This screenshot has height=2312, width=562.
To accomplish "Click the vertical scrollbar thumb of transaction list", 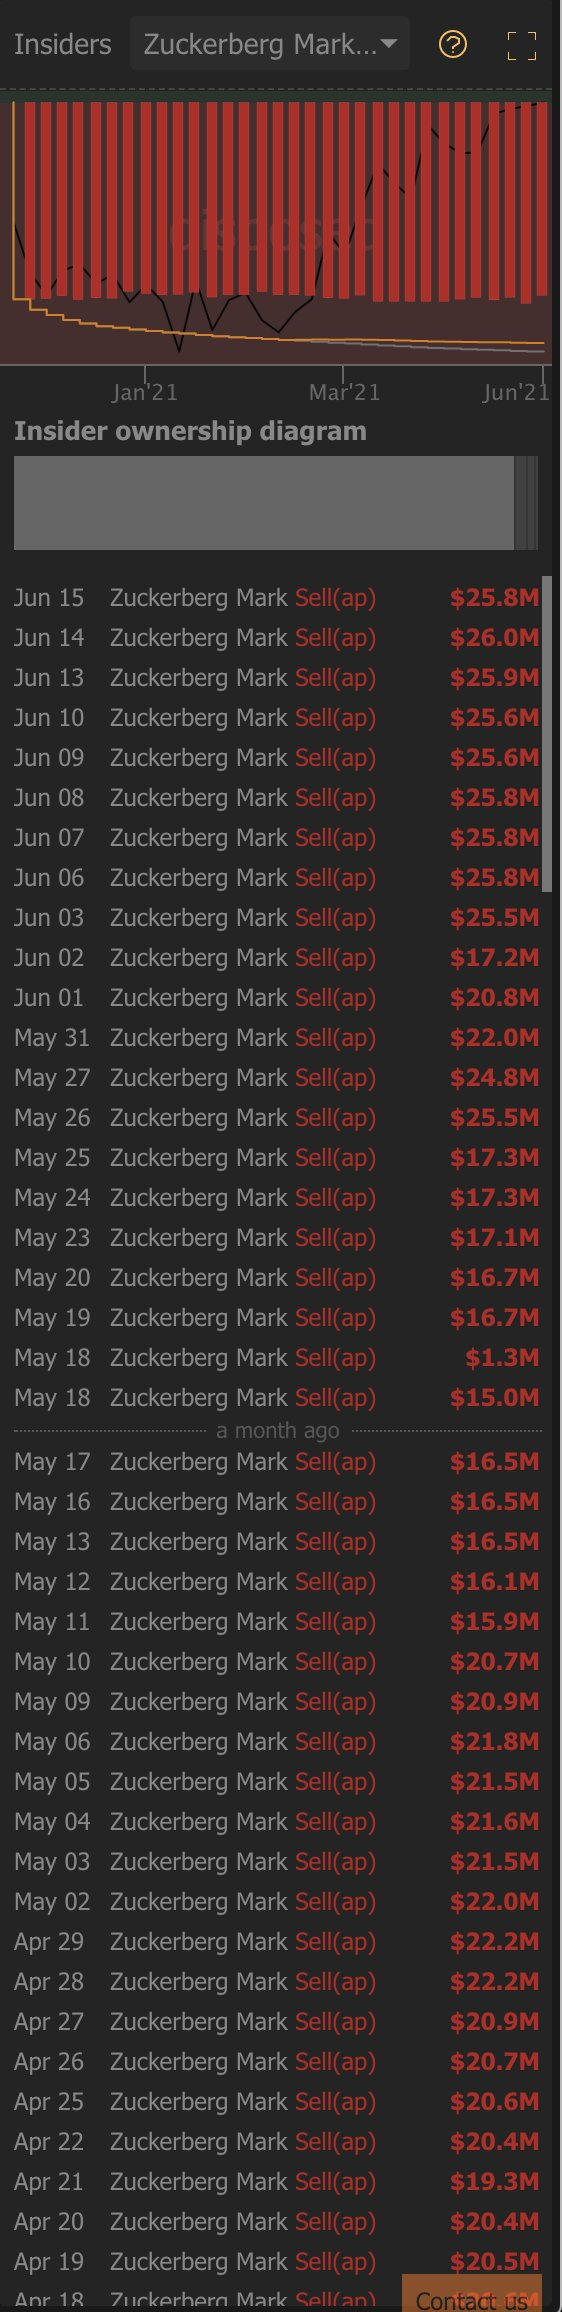I will point(547,733).
